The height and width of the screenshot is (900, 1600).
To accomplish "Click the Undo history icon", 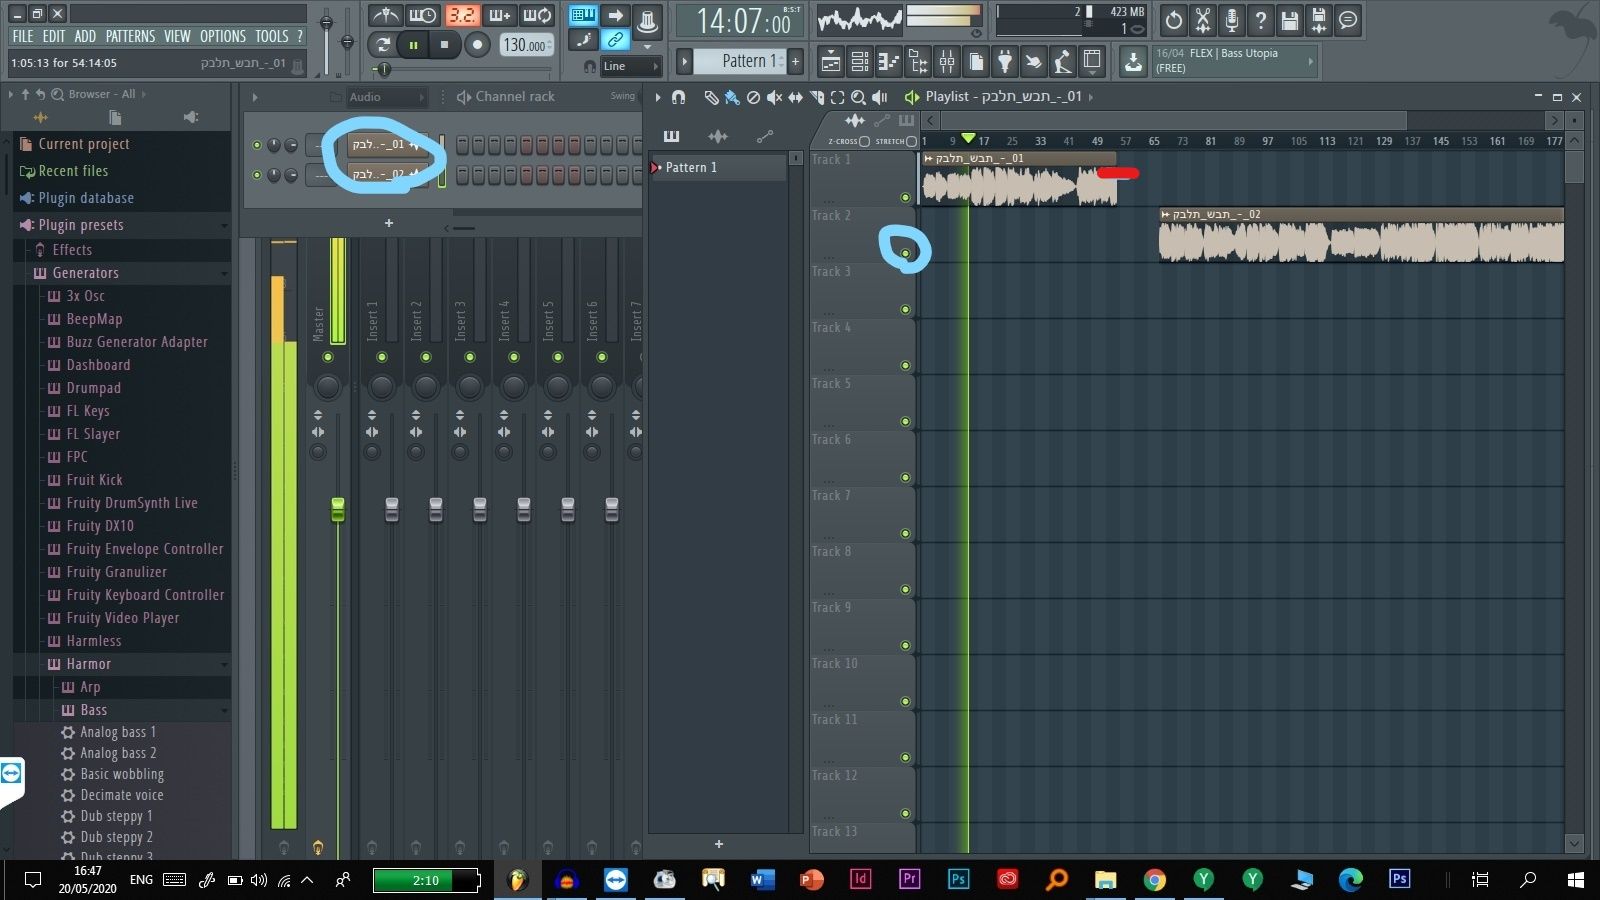I will click(x=1174, y=19).
